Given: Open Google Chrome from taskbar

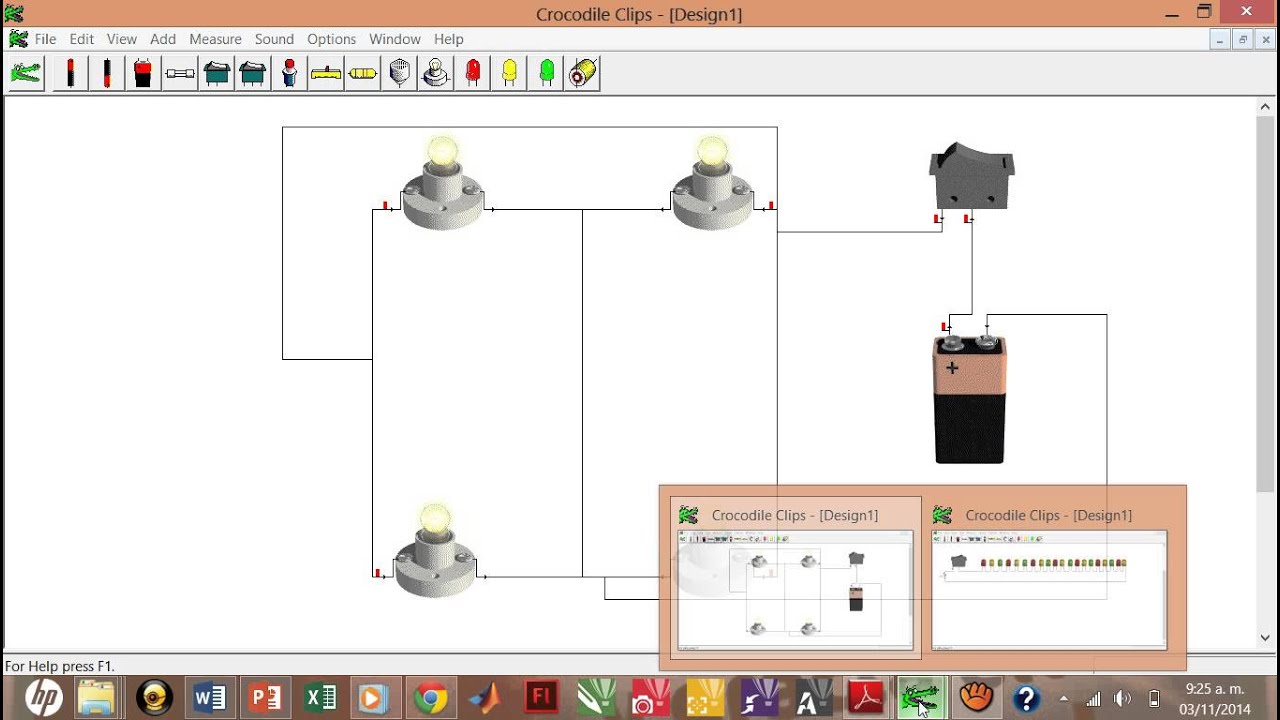Looking at the screenshot, I should [431, 697].
